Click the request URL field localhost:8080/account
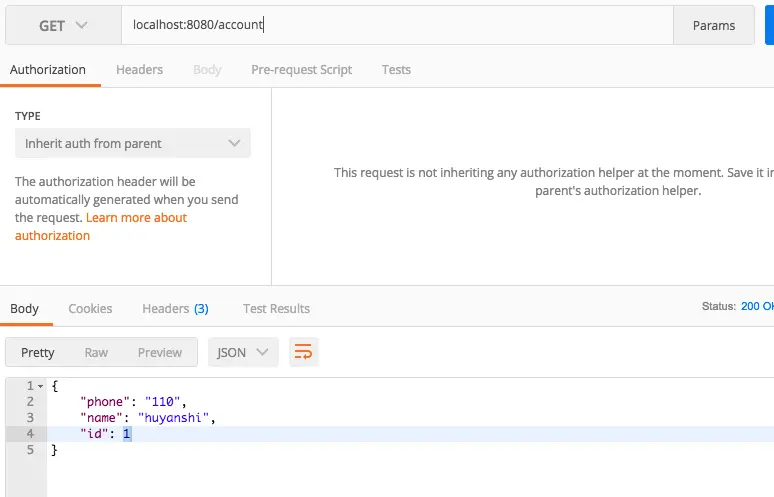 (x=397, y=25)
